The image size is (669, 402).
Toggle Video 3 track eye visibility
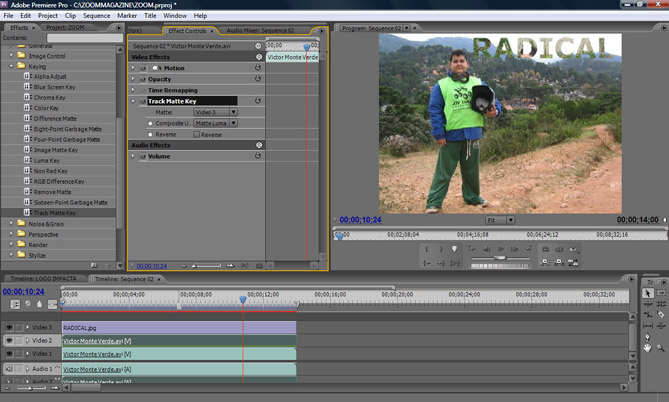(9, 327)
